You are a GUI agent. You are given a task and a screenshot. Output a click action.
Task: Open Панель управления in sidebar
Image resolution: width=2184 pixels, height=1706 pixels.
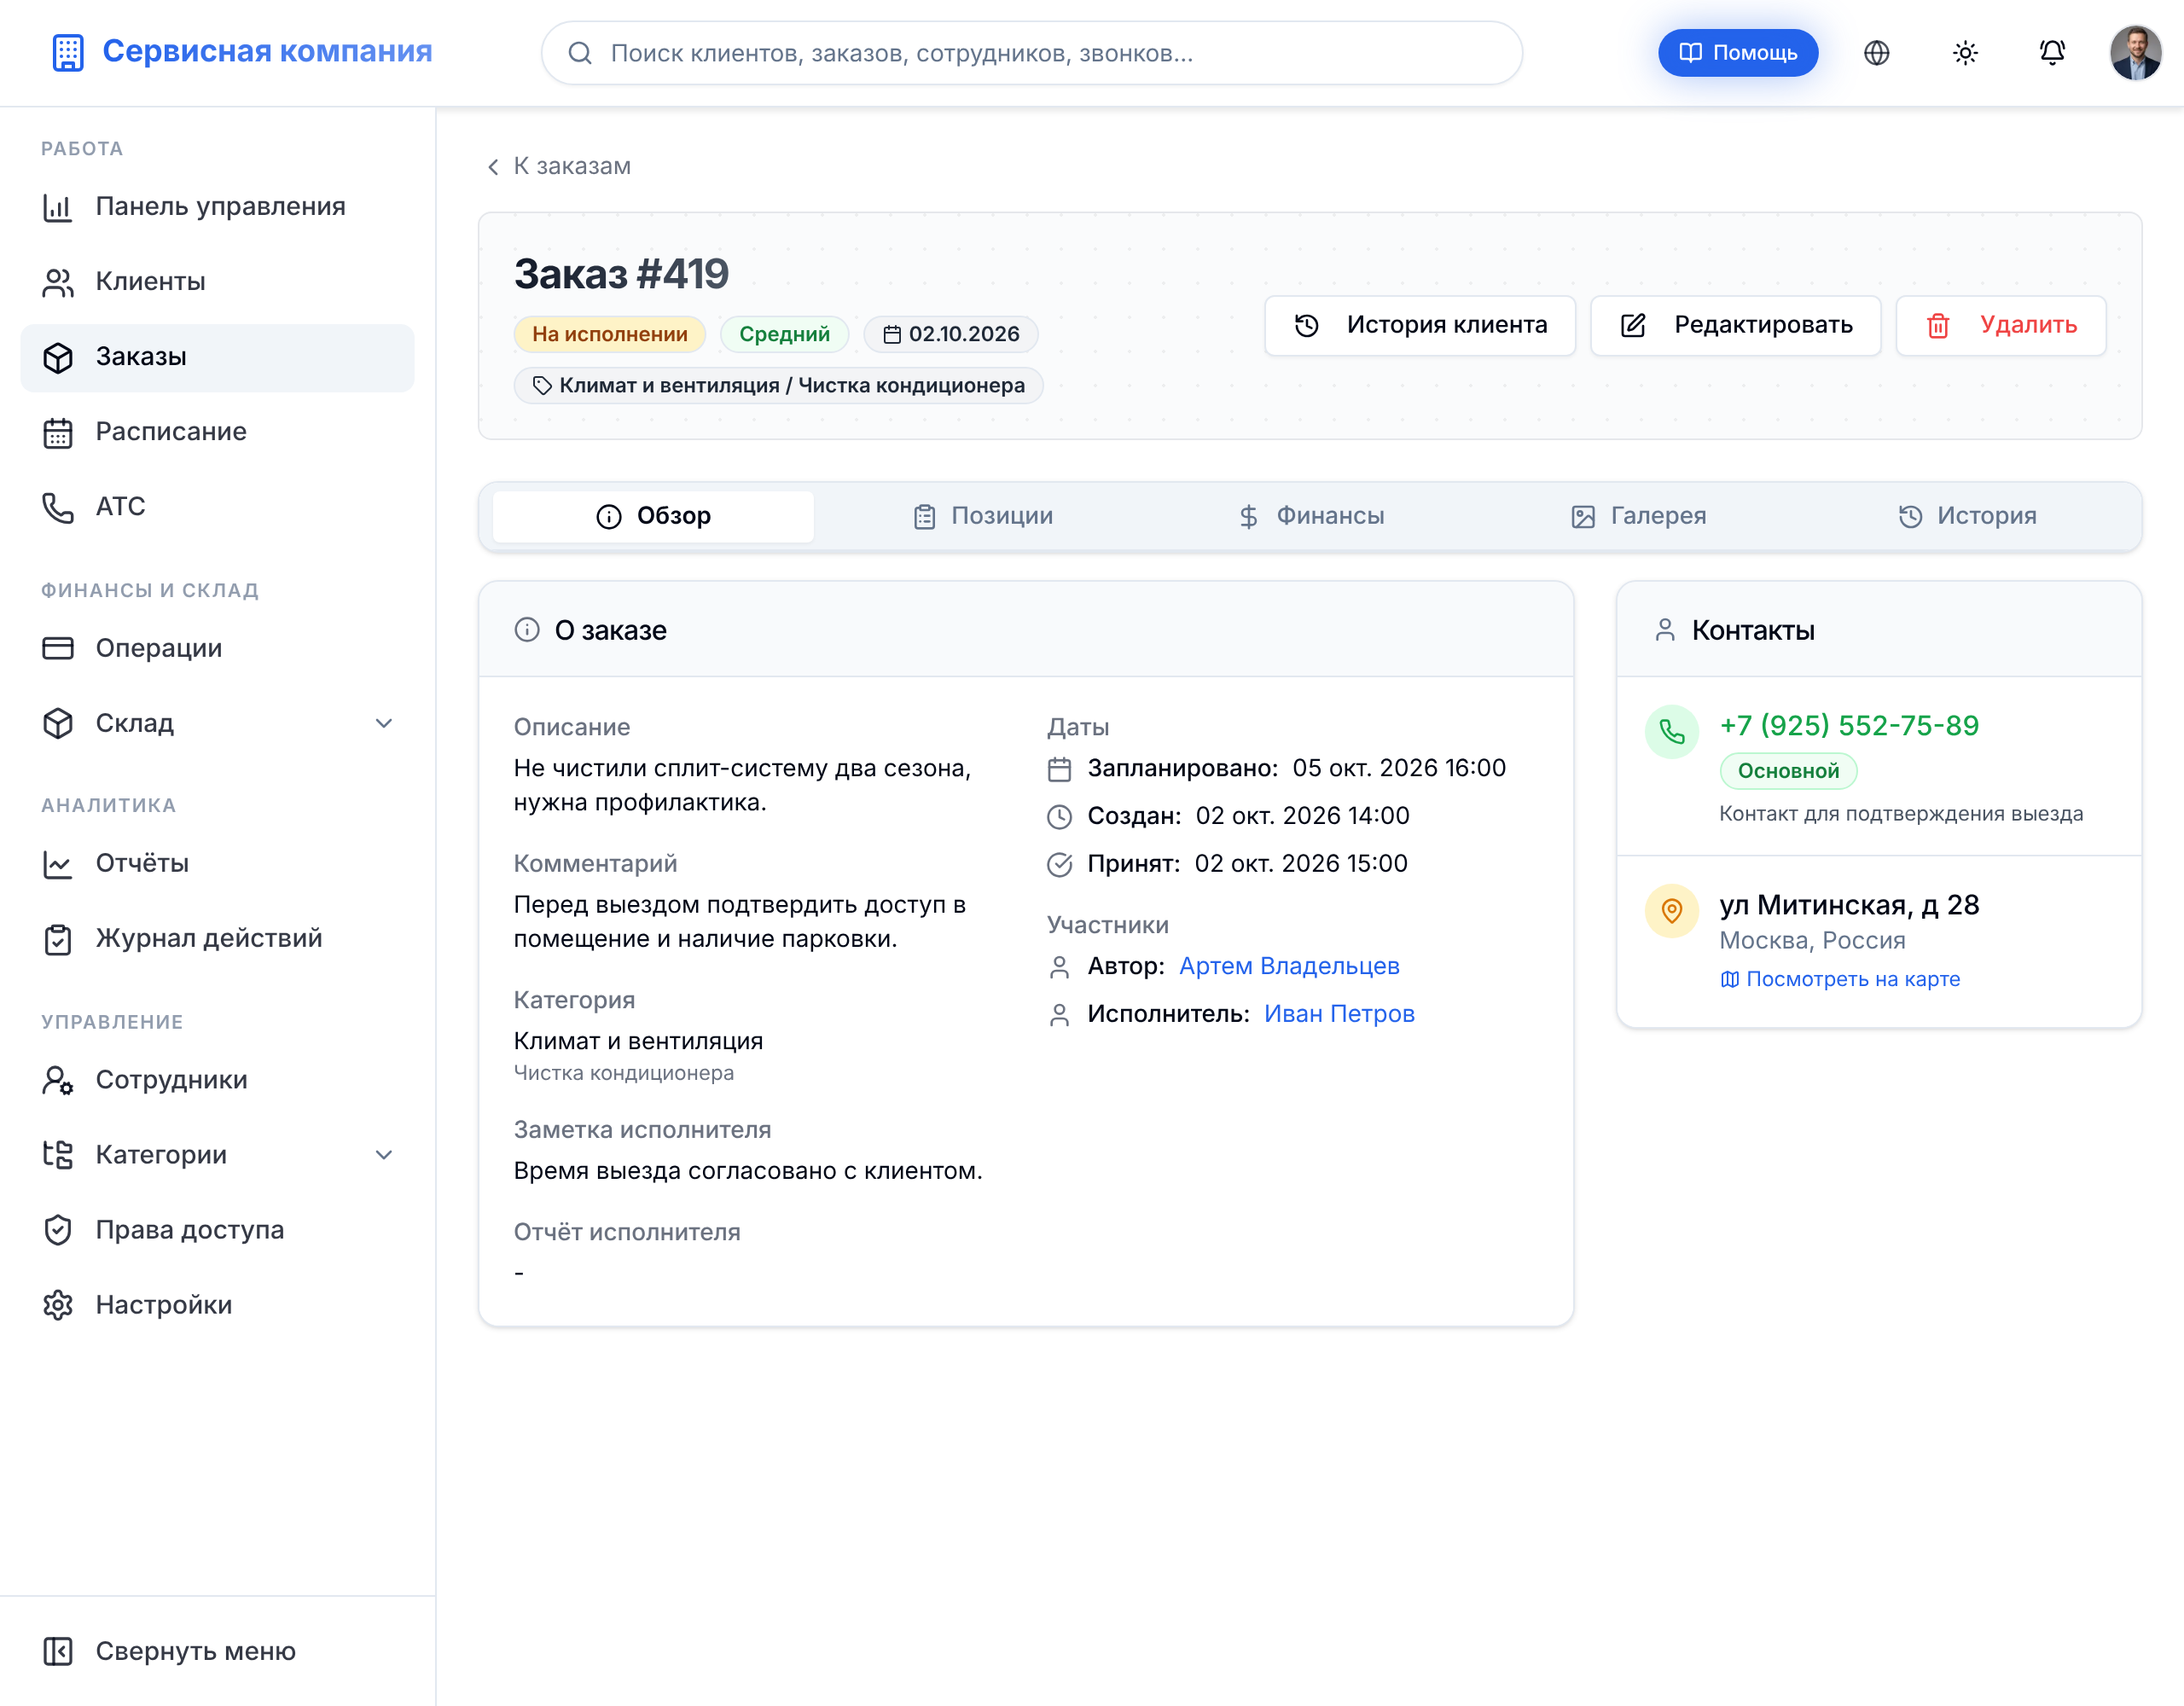pos(217,207)
